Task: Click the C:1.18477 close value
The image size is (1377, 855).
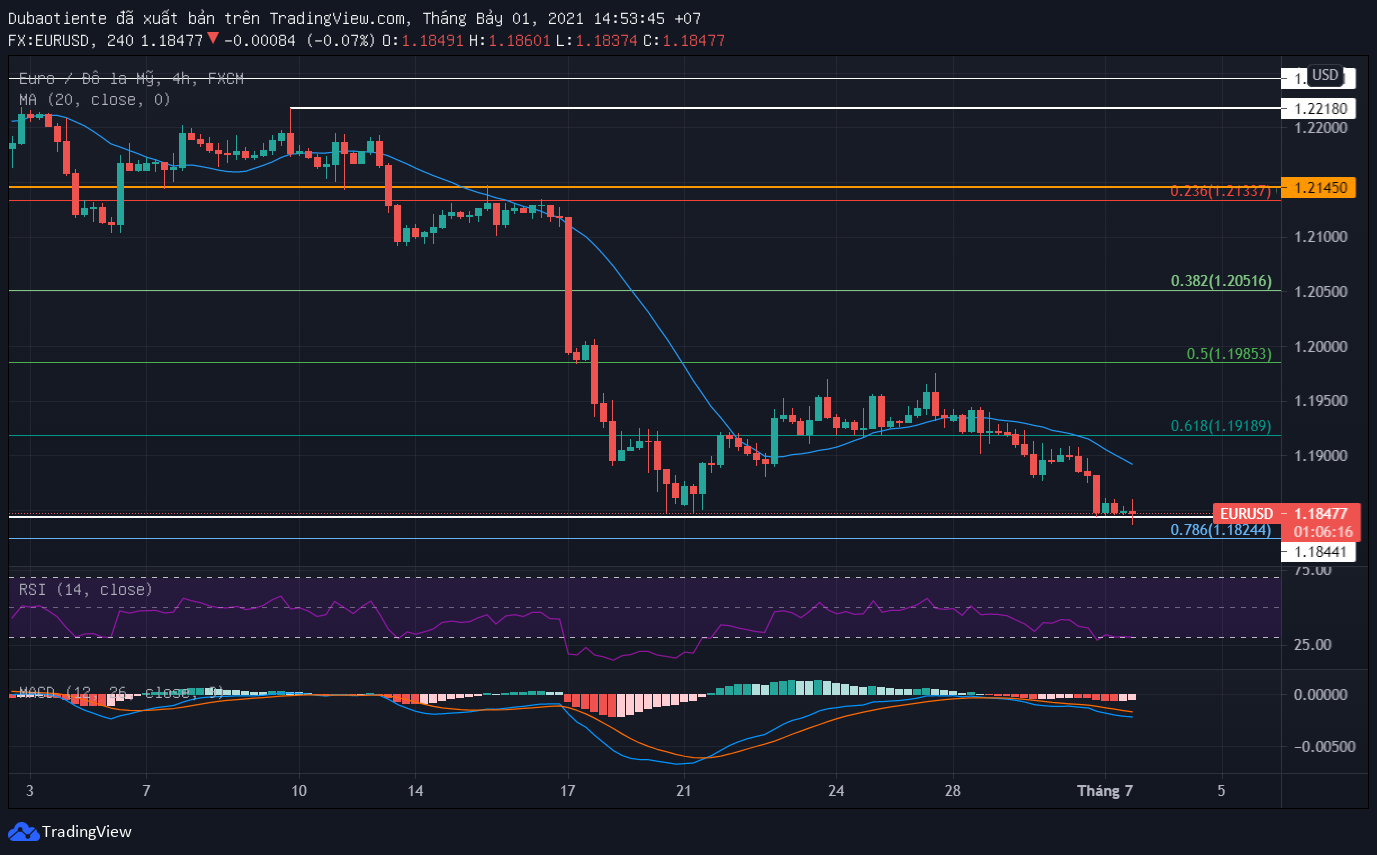Action: point(684,40)
